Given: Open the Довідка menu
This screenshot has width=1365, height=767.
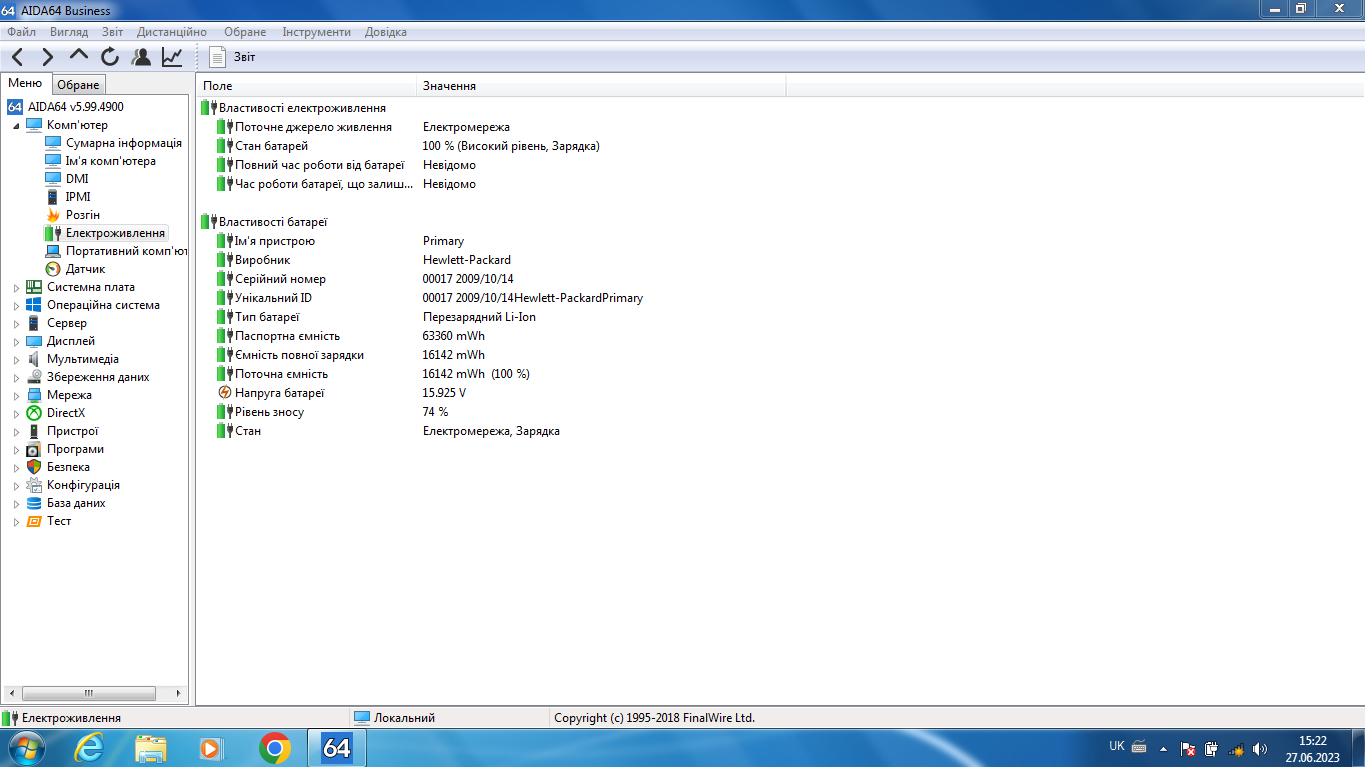Looking at the screenshot, I should [x=386, y=32].
